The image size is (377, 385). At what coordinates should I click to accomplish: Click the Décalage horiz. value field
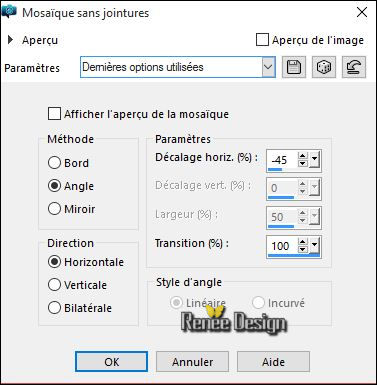(282, 160)
